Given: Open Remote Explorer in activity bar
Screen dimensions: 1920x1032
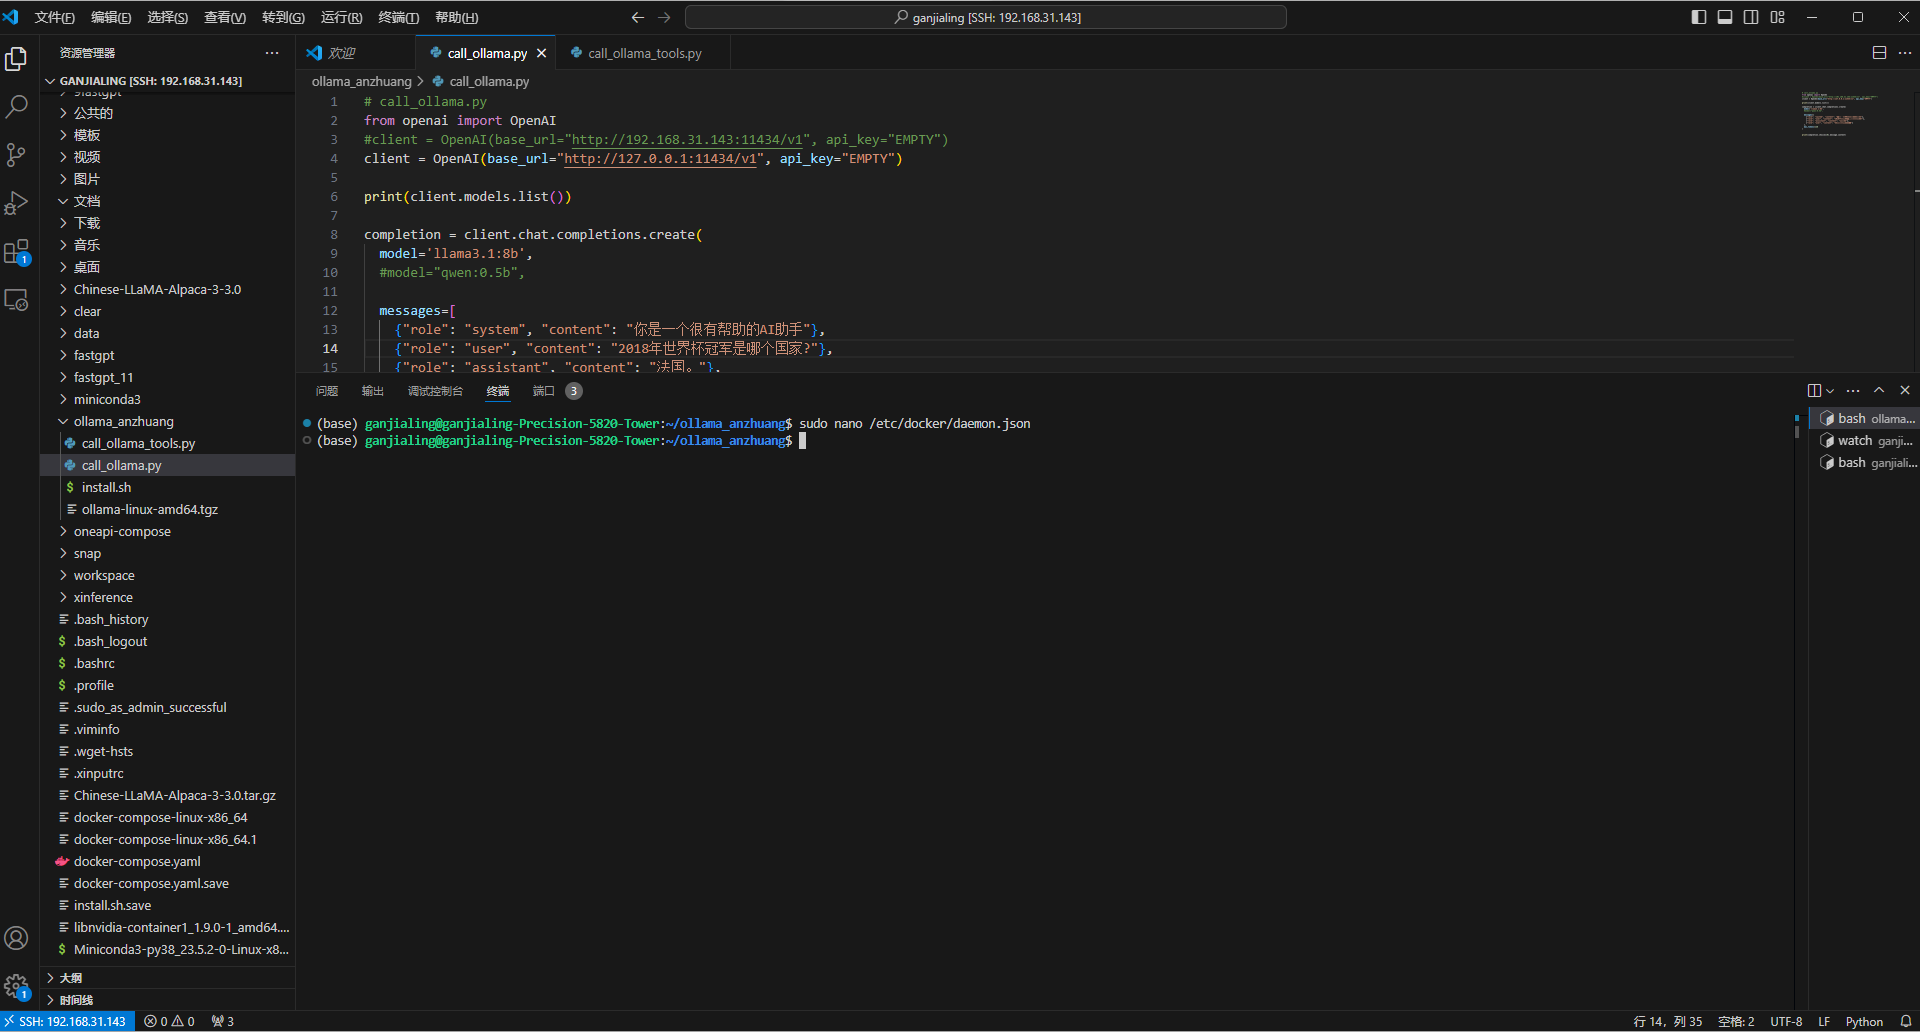Looking at the screenshot, I should [x=16, y=300].
